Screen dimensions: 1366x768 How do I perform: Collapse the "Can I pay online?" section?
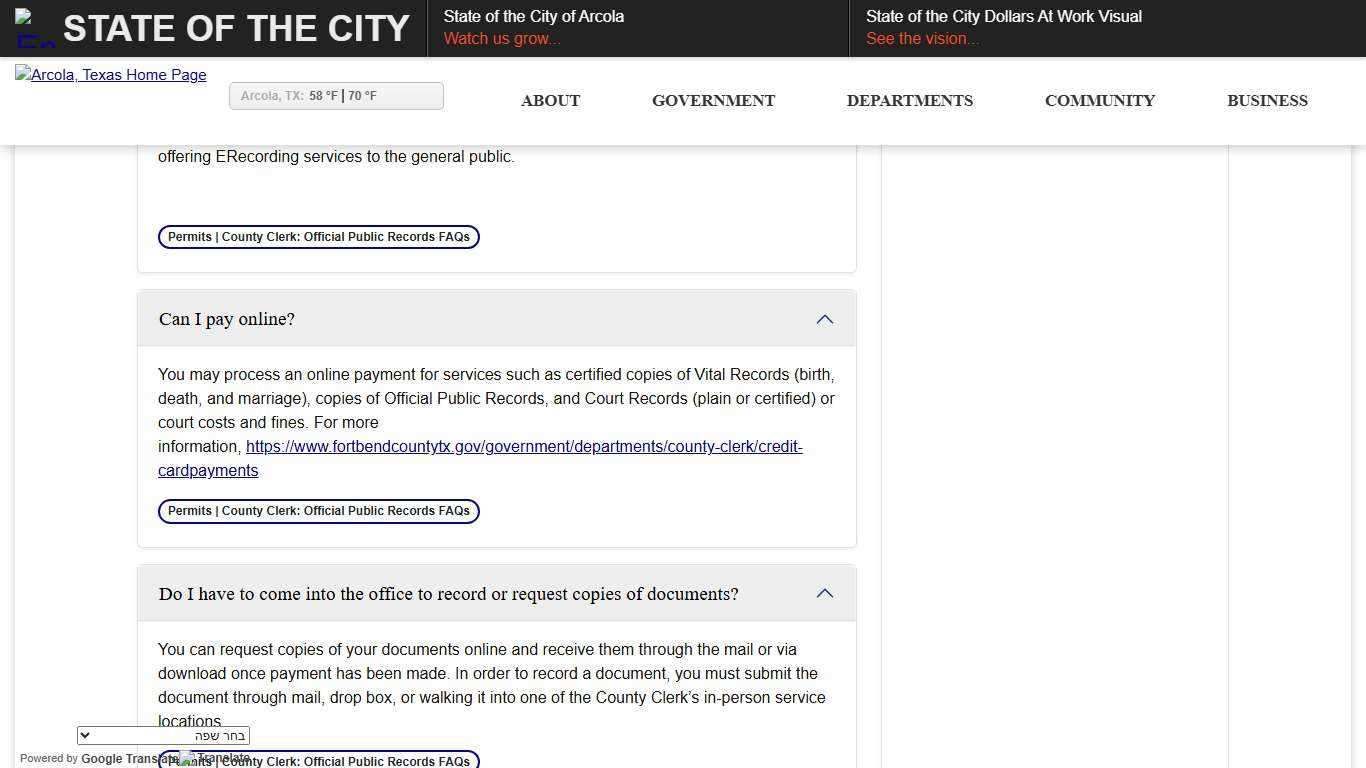824,319
